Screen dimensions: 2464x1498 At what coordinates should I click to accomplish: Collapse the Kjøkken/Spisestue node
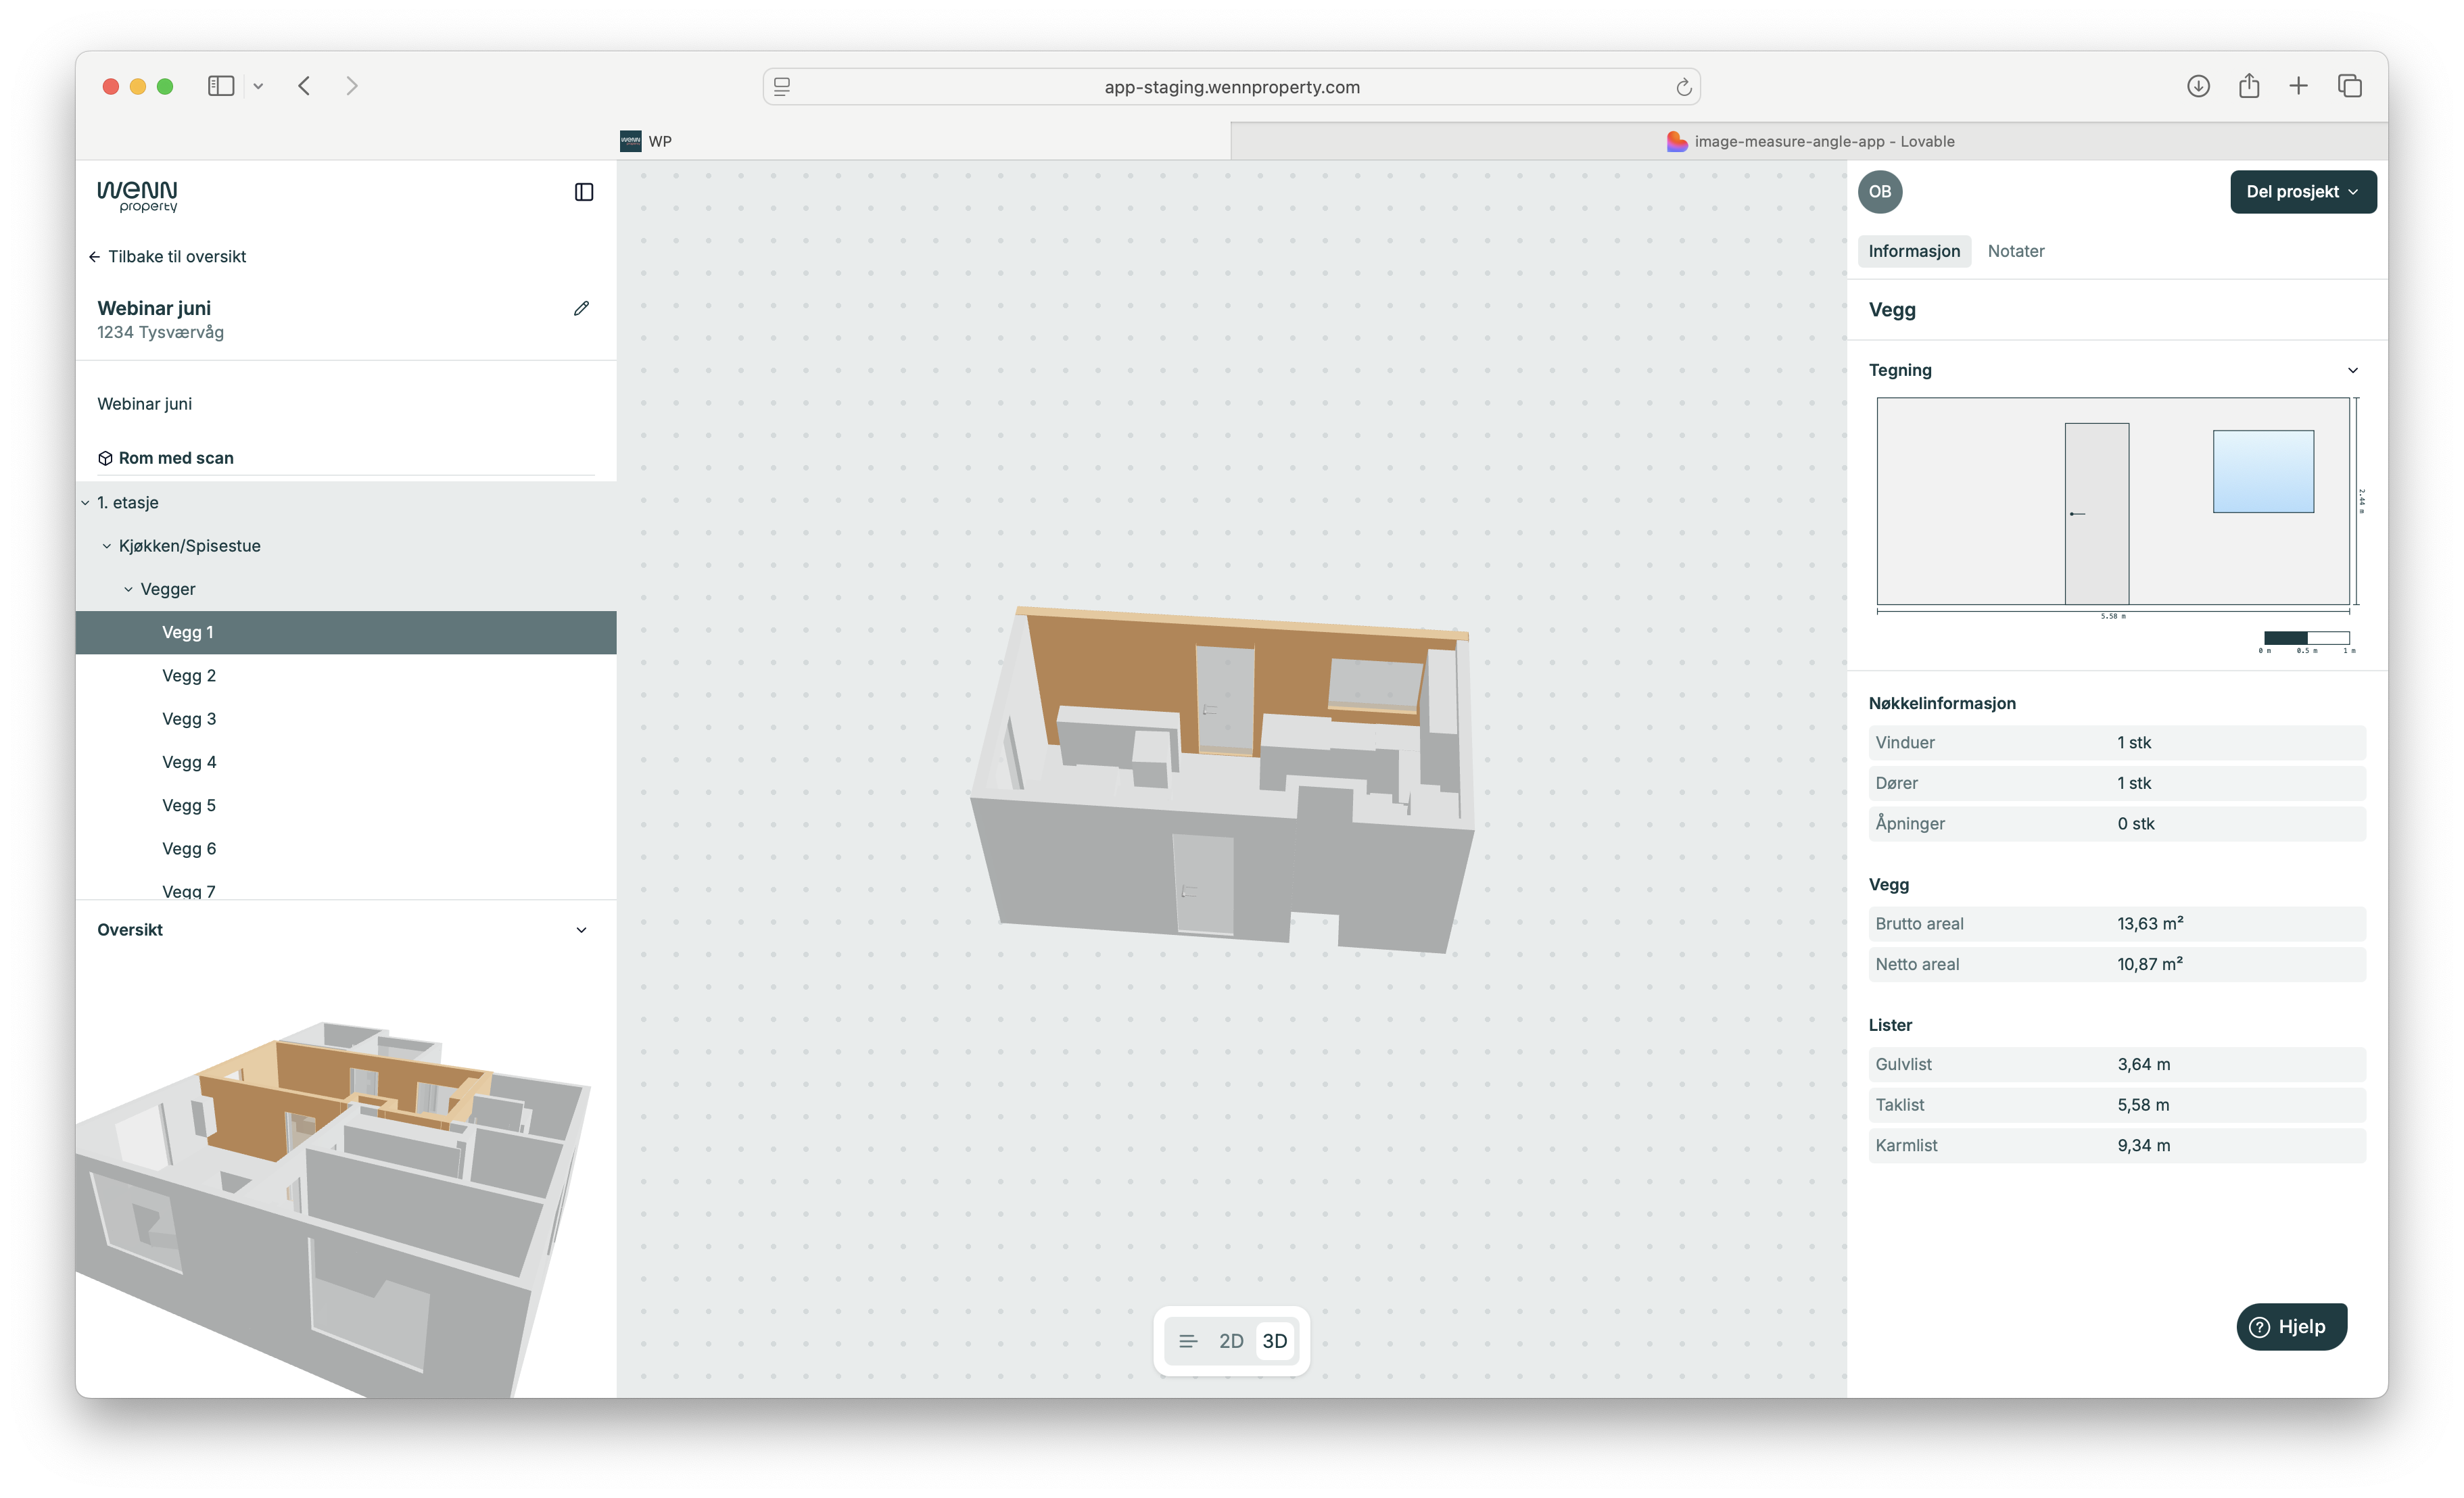107,546
